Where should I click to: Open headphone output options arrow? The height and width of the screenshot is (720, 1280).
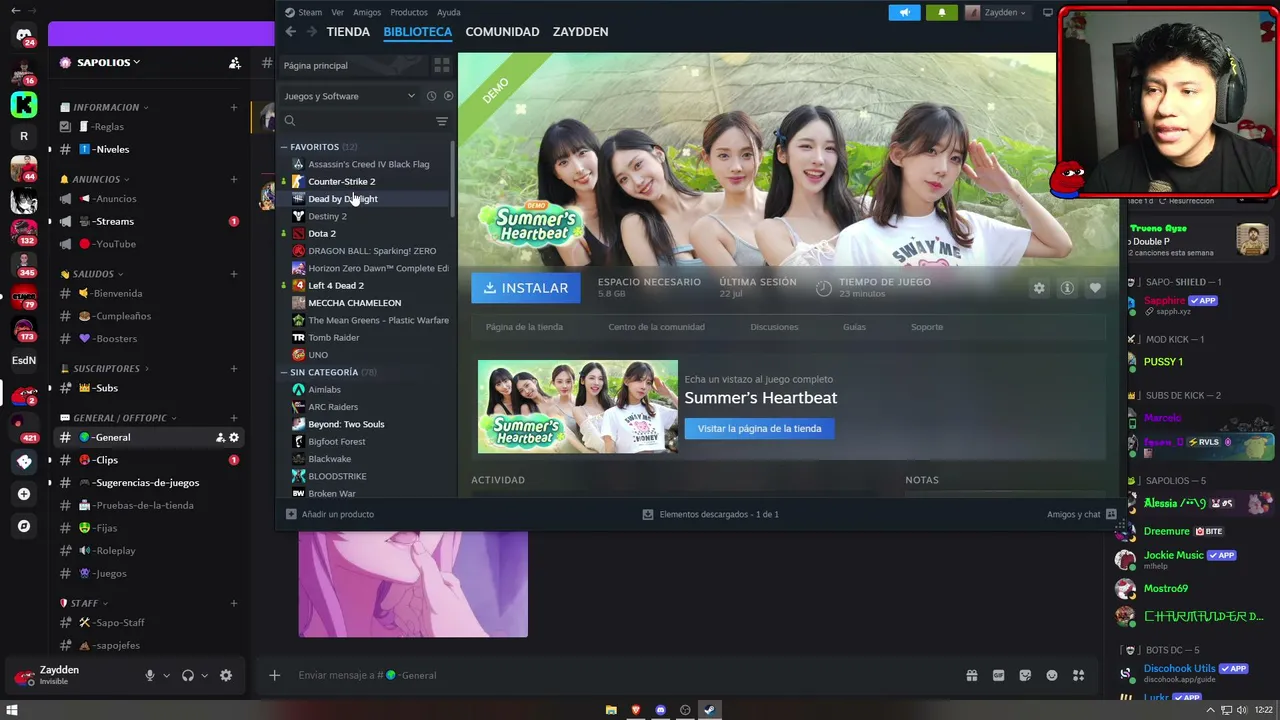pos(204,676)
